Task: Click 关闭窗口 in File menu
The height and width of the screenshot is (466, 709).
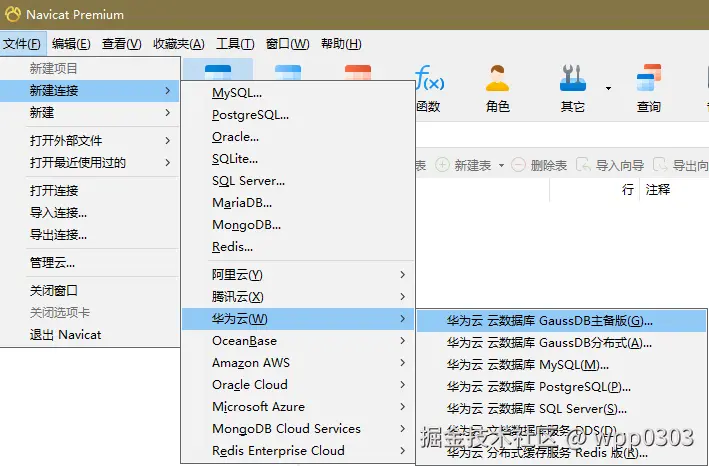Action: (x=90, y=291)
